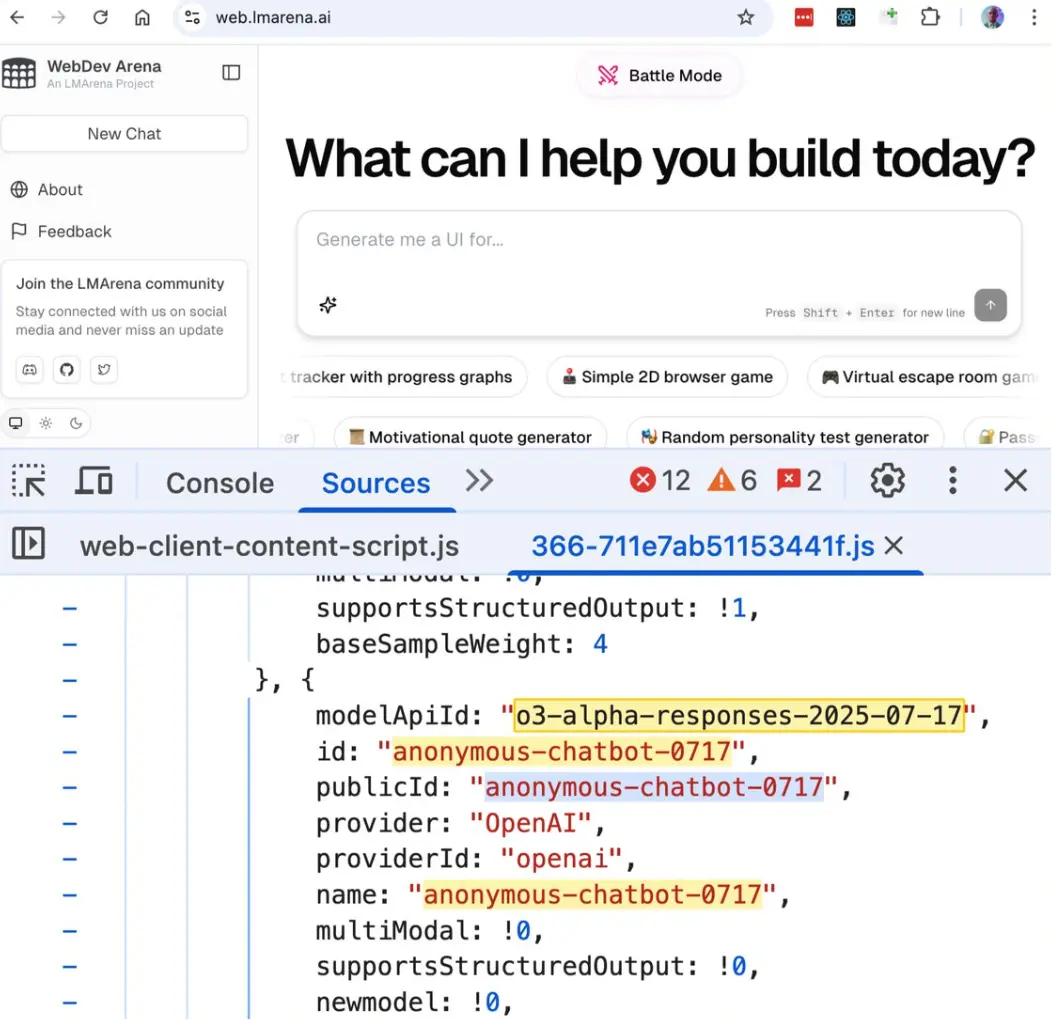Open the Battle Mode selector
Image resolution: width=1052 pixels, height=1020 pixels.
click(661, 75)
